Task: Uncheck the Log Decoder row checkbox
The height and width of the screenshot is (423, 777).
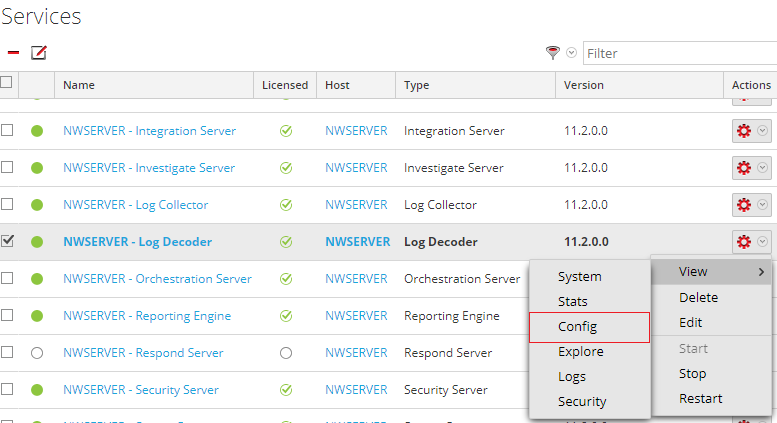Action: click(7, 241)
